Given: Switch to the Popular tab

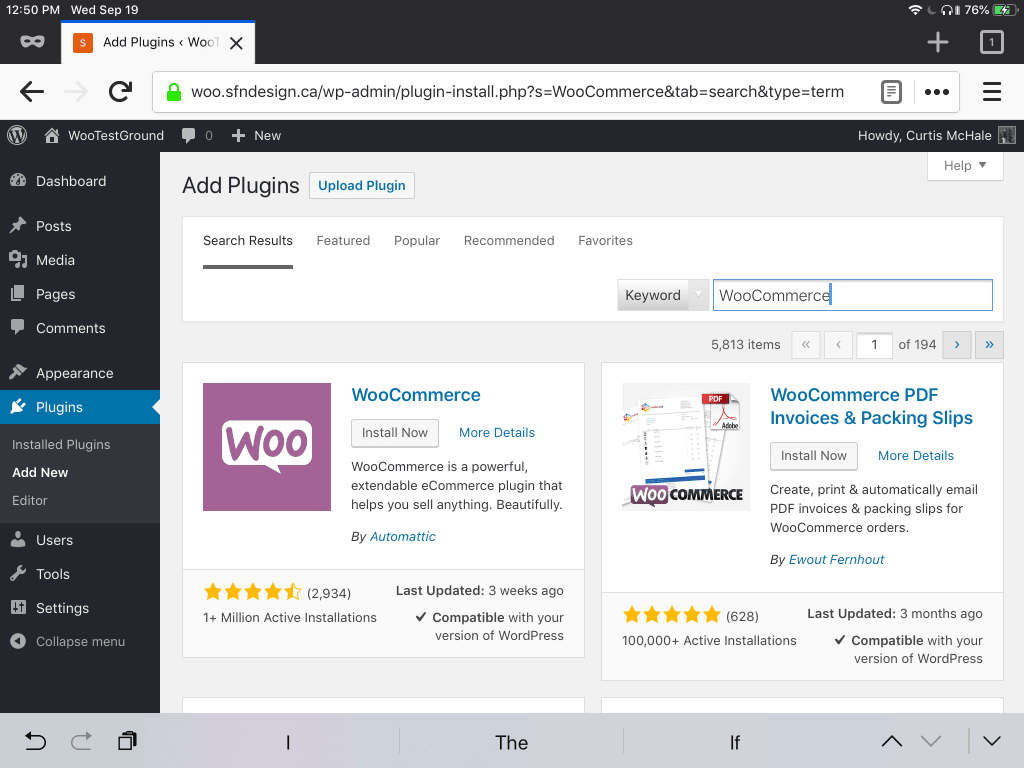Looking at the screenshot, I should [417, 240].
